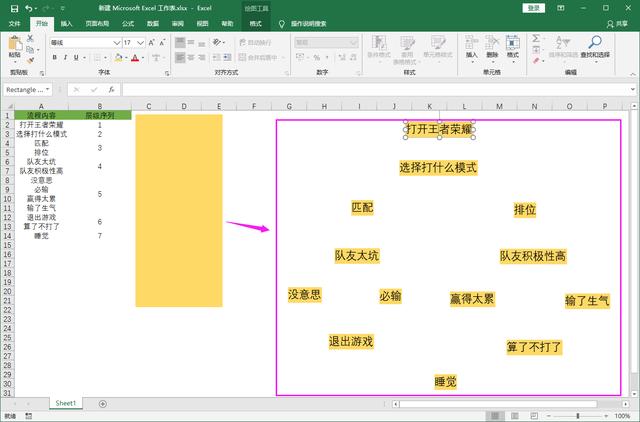This screenshot has height=422, width=640.
Task: Open the Font settings dialog launcher
Action: (x=167, y=73)
